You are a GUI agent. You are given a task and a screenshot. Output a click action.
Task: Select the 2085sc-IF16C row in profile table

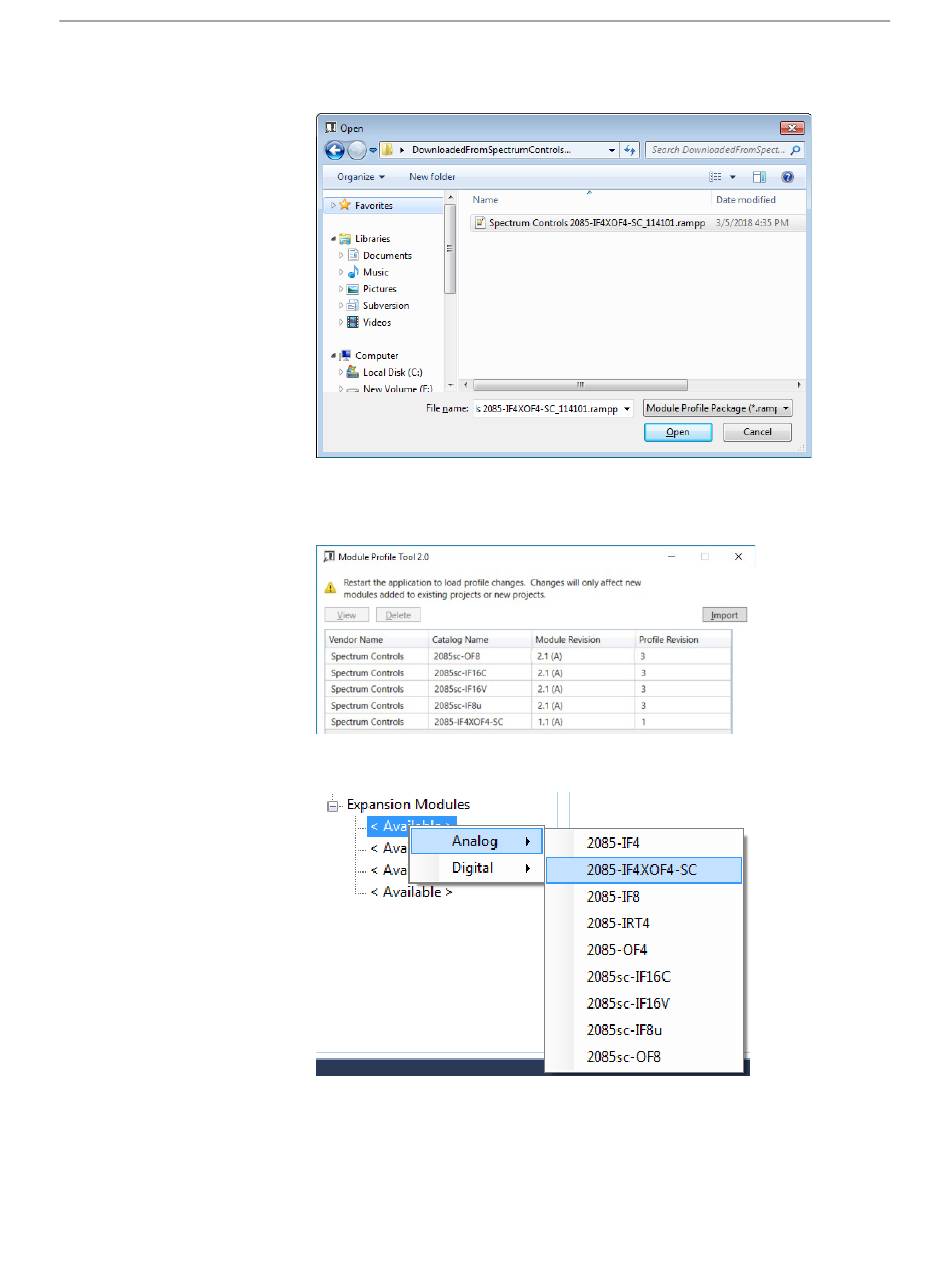tap(529, 673)
